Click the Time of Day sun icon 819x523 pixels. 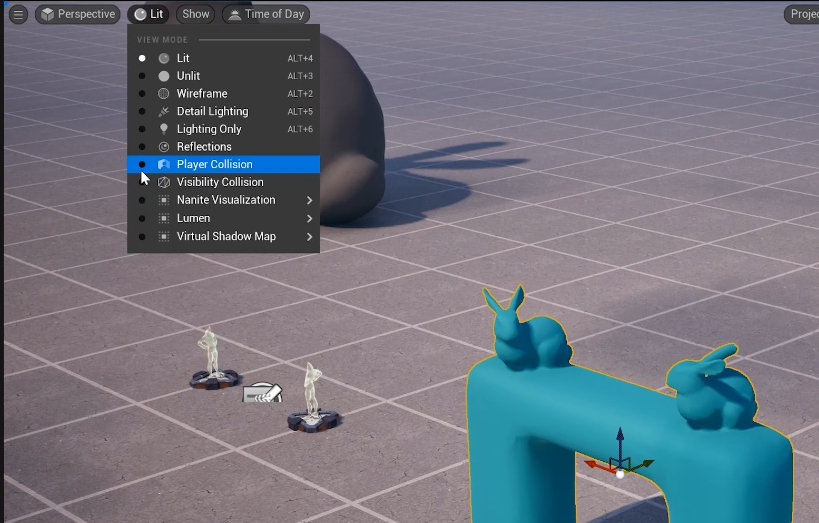tap(235, 15)
